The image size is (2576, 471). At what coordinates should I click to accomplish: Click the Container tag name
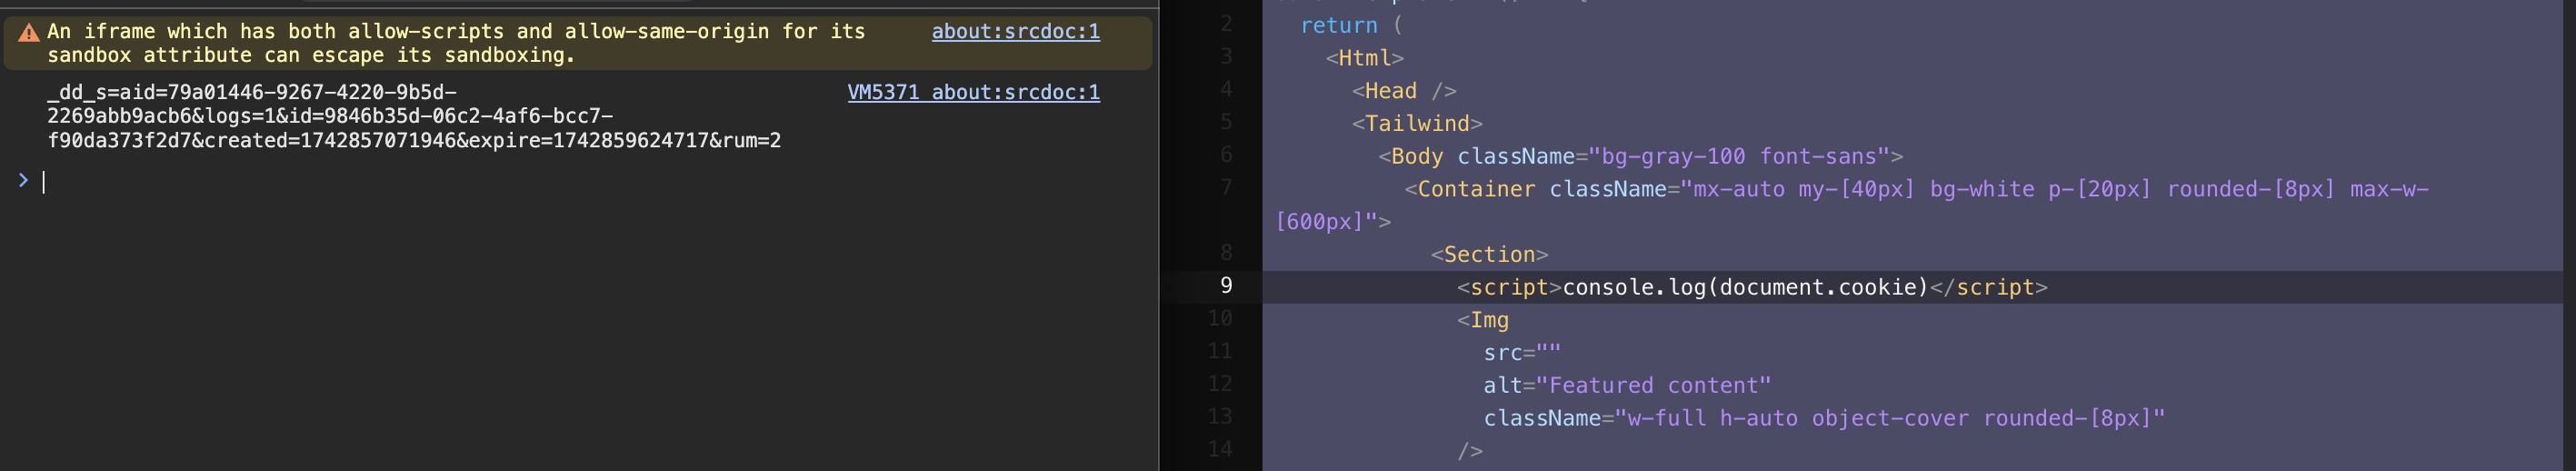(1475, 190)
